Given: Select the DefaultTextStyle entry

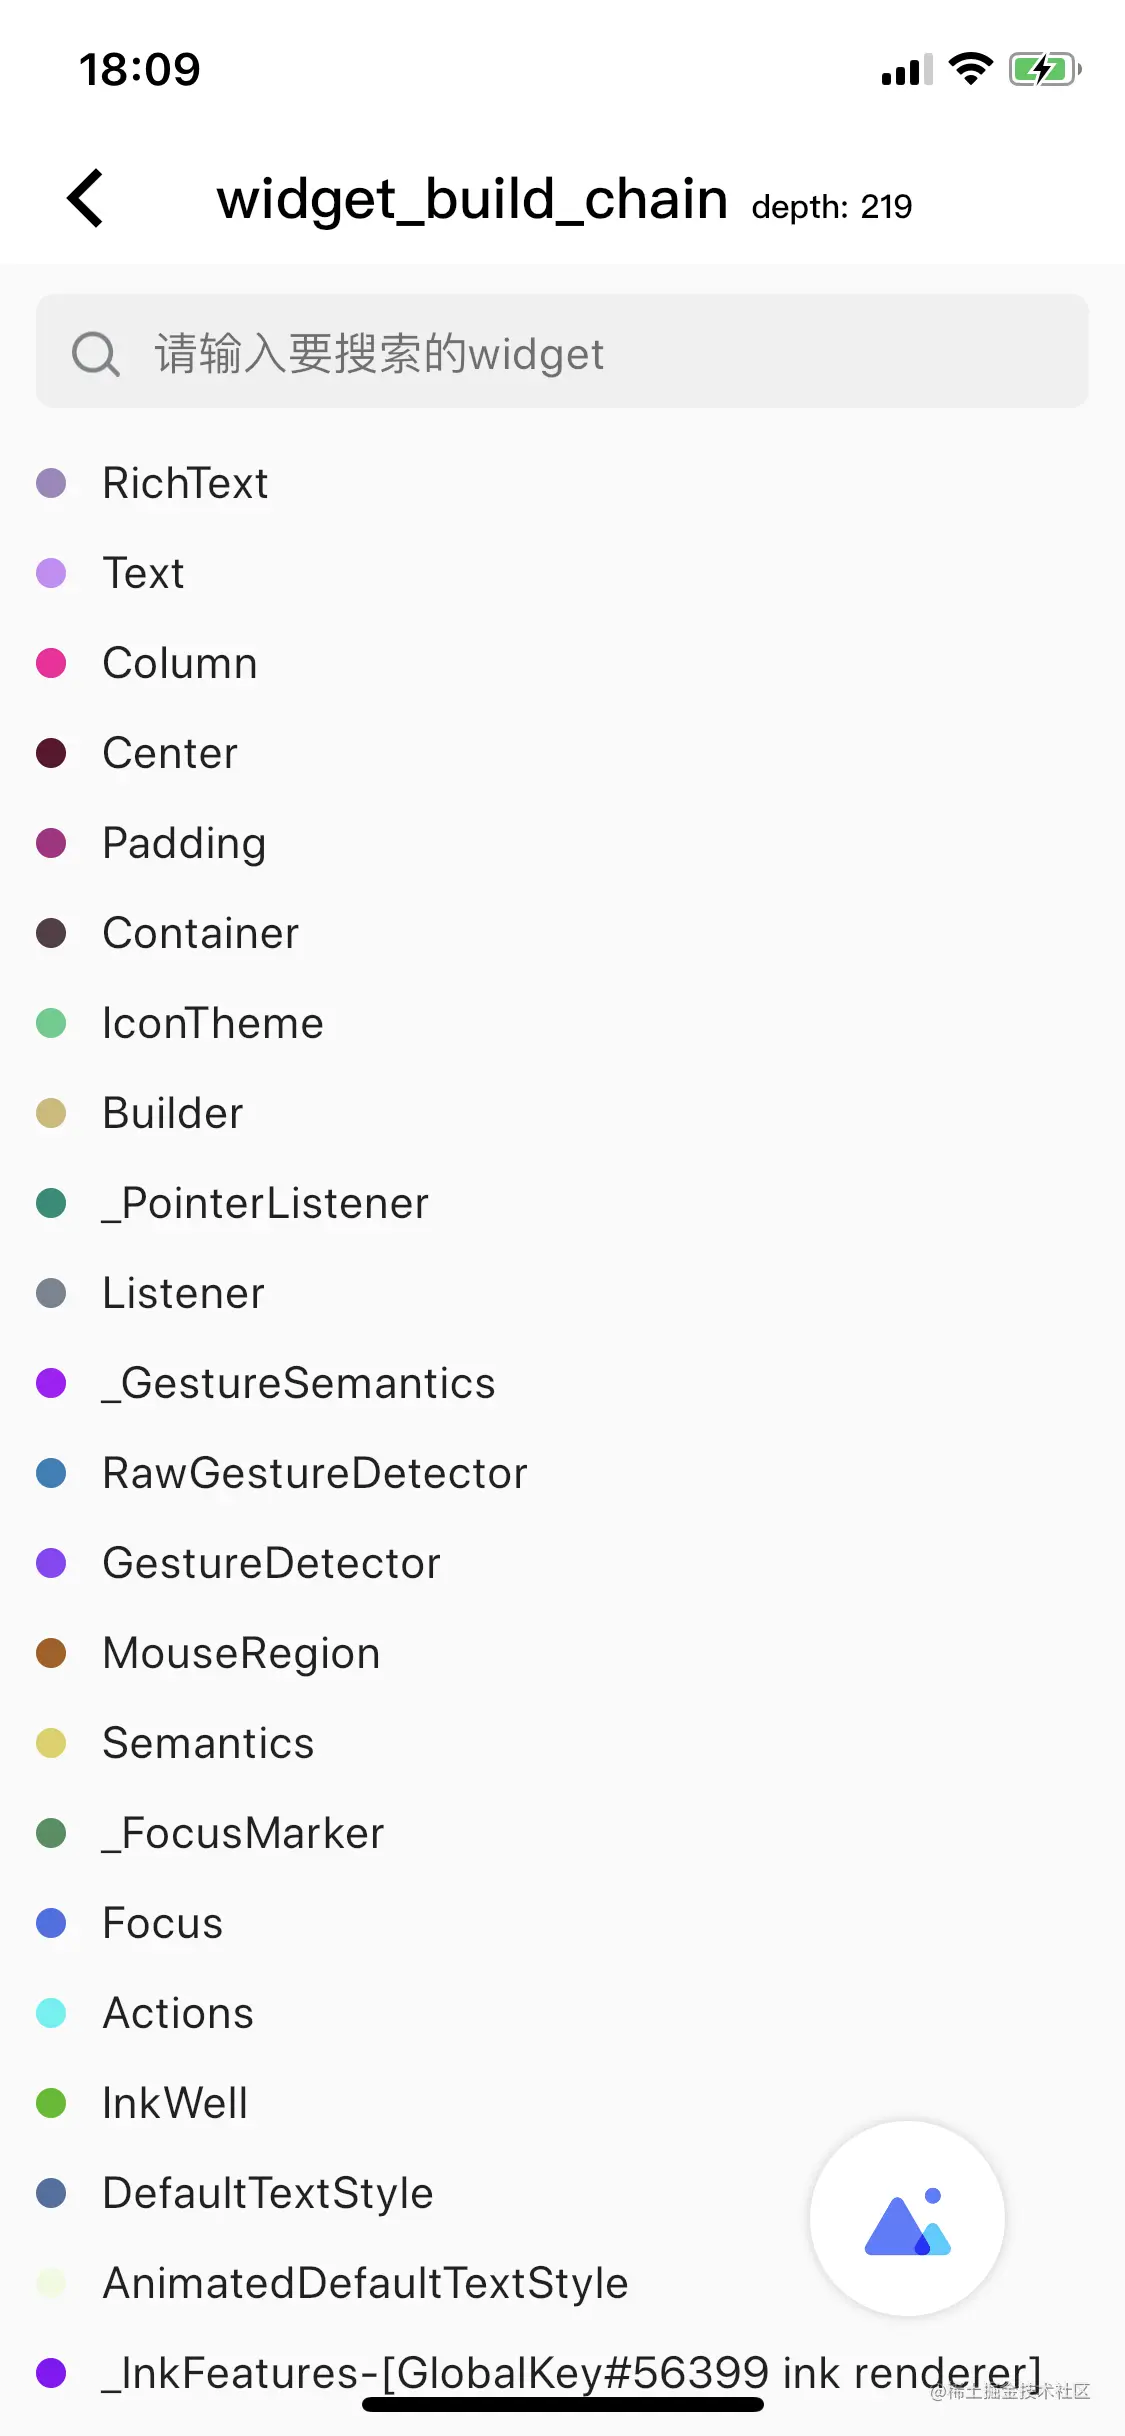Looking at the screenshot, I should (268, 2193).
